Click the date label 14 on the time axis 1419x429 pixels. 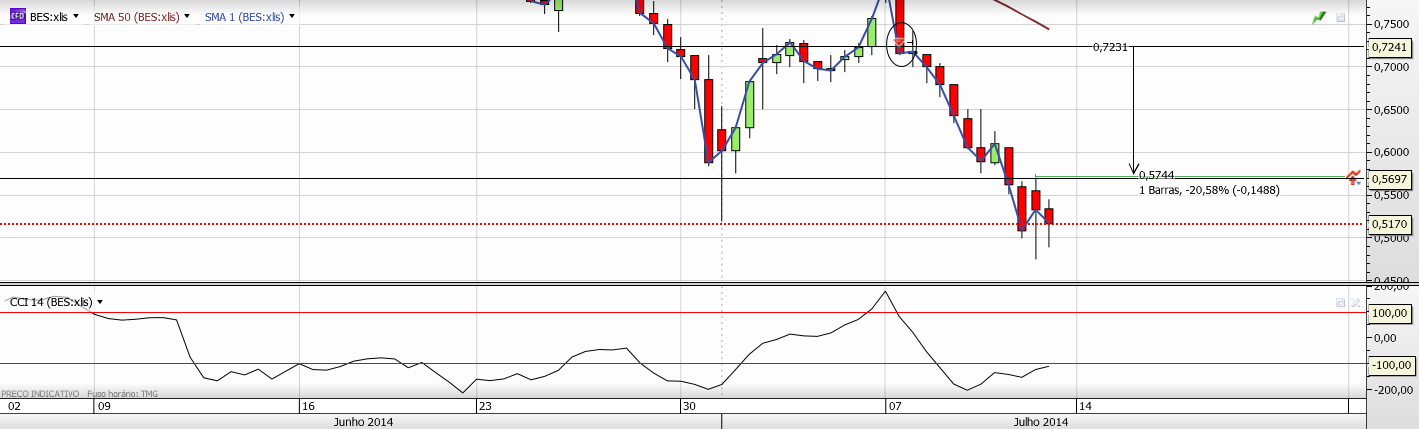tap(1083, 407)
